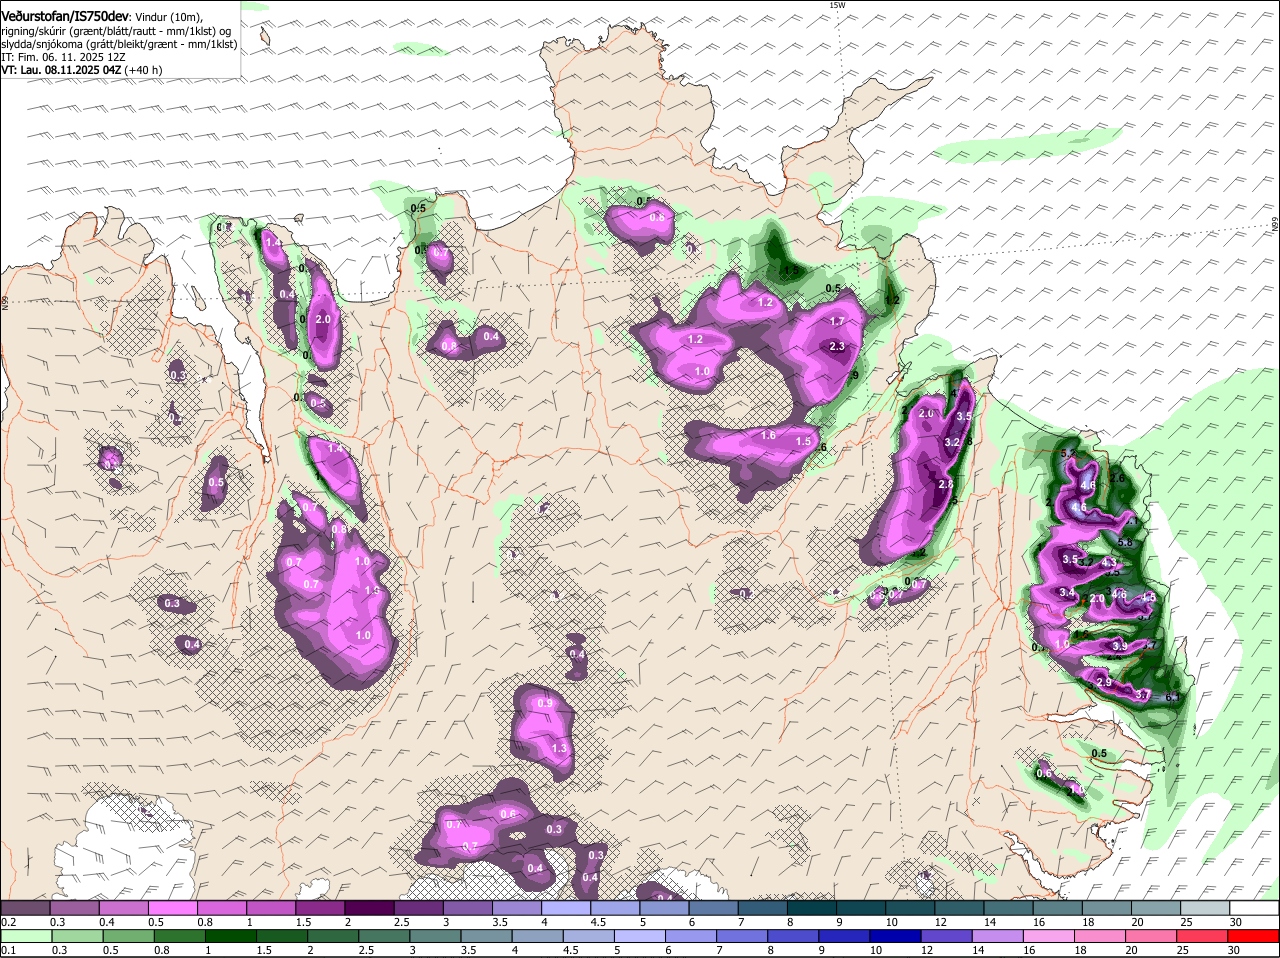The height and width of the screenshot is (958, 1280).
Task: Click the light periwinkle 4 snow legend swatch
Action: pos(566,907)
